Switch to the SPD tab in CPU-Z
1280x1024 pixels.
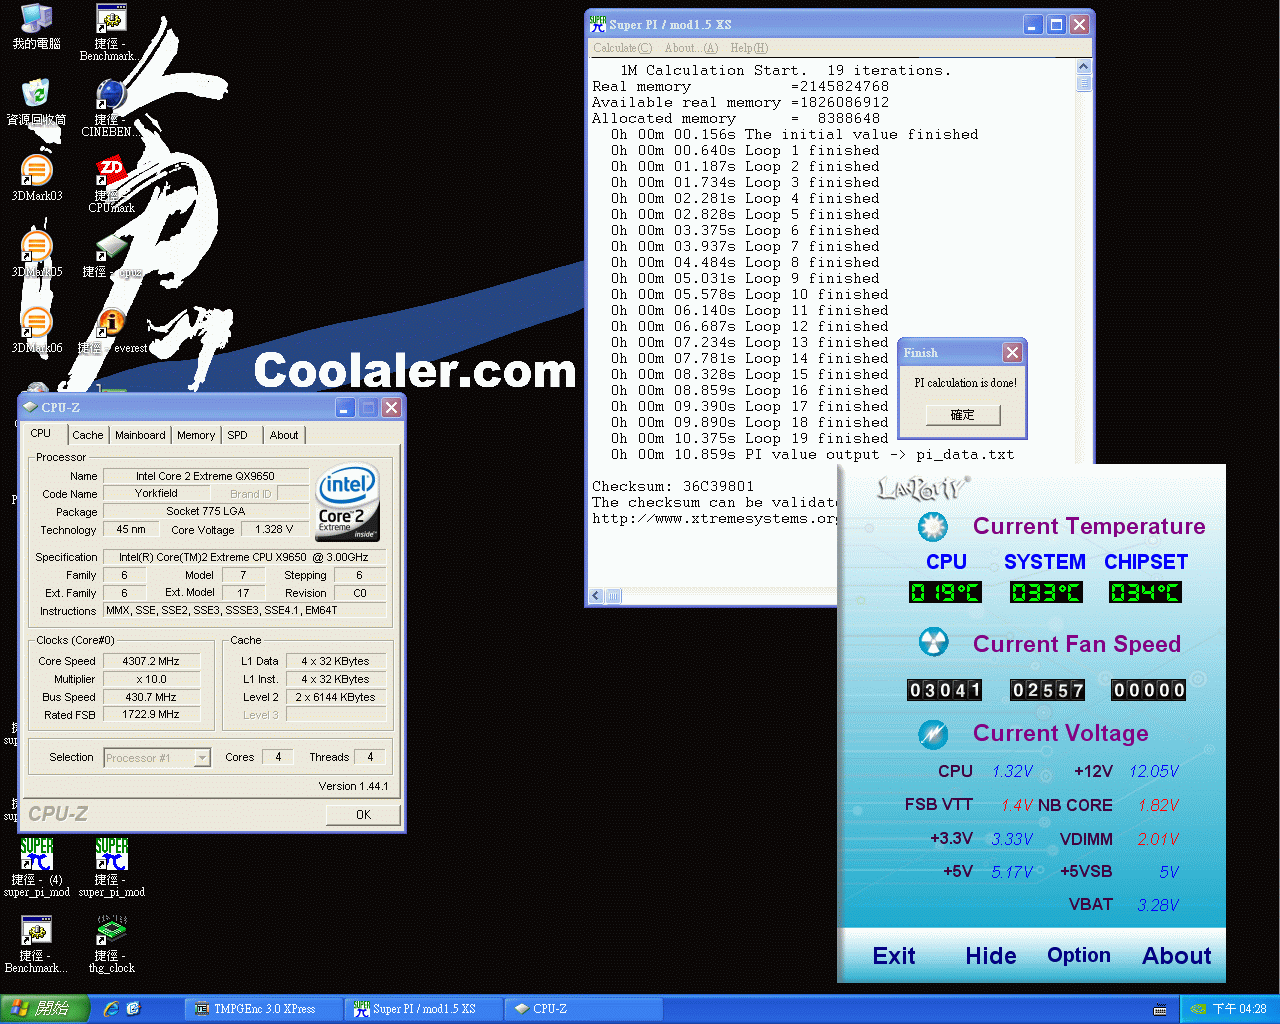[x=237, y=435]
